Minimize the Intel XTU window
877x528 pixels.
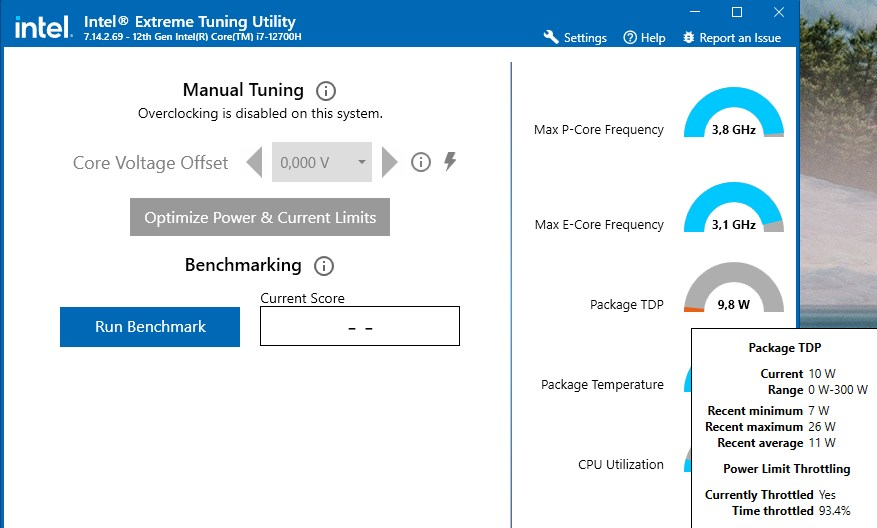[x=695, y=12]
